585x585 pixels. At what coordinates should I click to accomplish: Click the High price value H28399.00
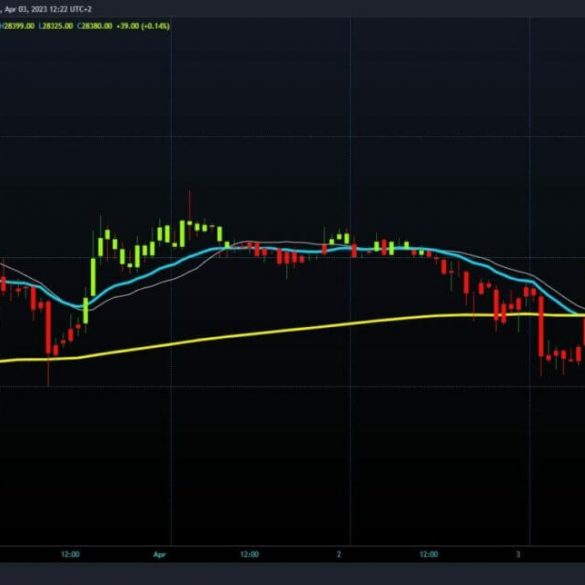click(17, 26)
